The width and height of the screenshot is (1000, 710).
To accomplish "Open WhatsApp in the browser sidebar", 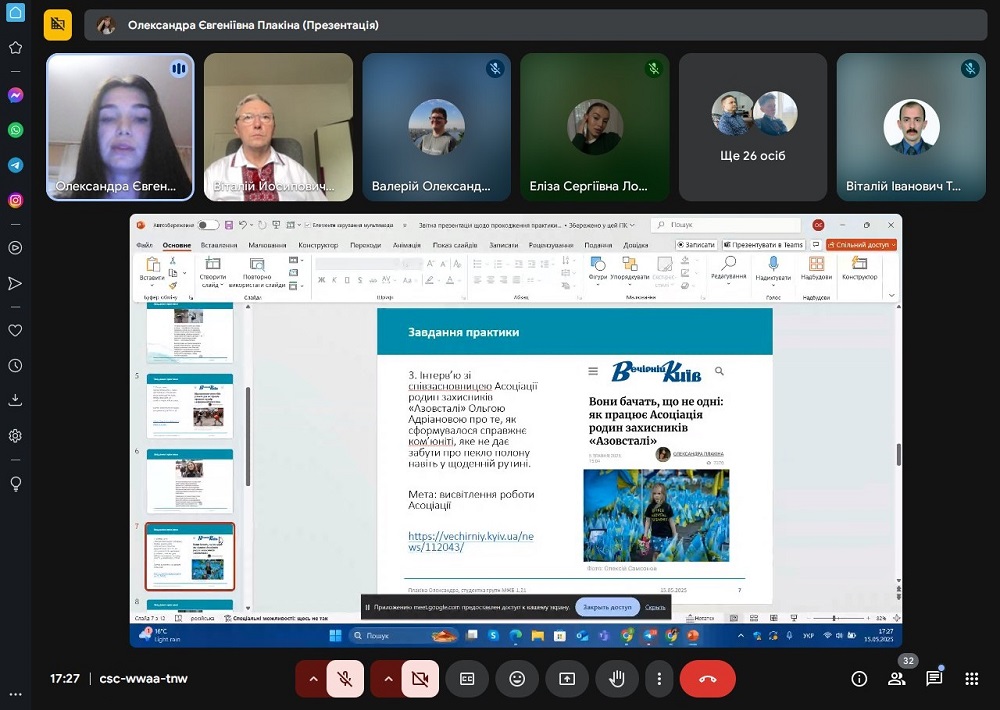I will pyautogui.click(x=15, y=130).
